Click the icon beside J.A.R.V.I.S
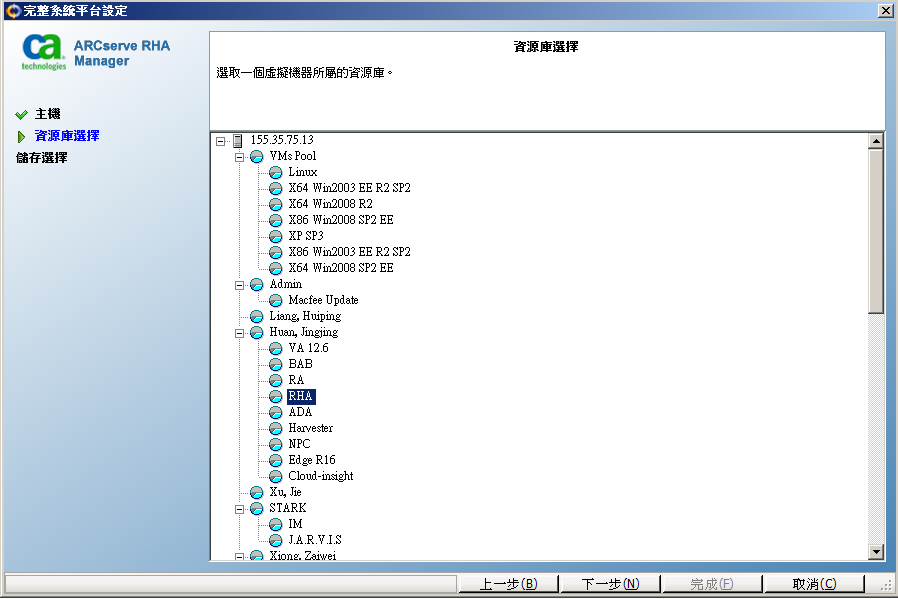Viewport: 898px width, 599px height. [x=275, y=541]
